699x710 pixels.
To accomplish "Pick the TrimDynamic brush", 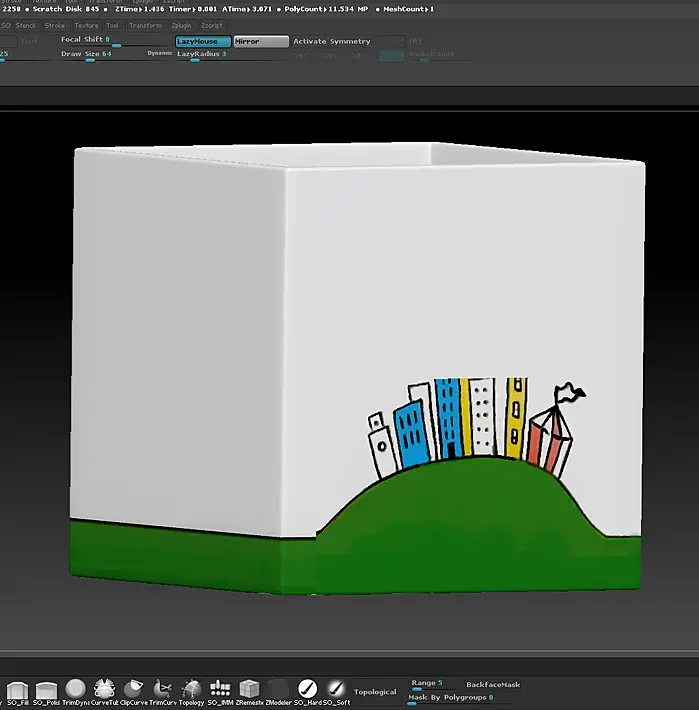I will pyautogui.click(x=75, y=689).
